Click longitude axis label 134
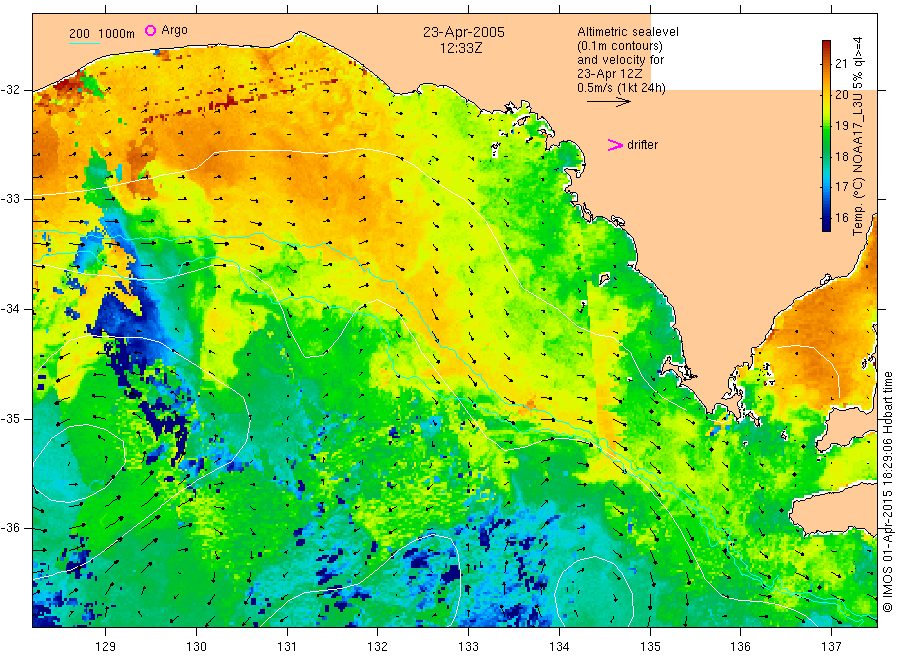The height and width of the screenshot is (660, 900). (559, 647)
